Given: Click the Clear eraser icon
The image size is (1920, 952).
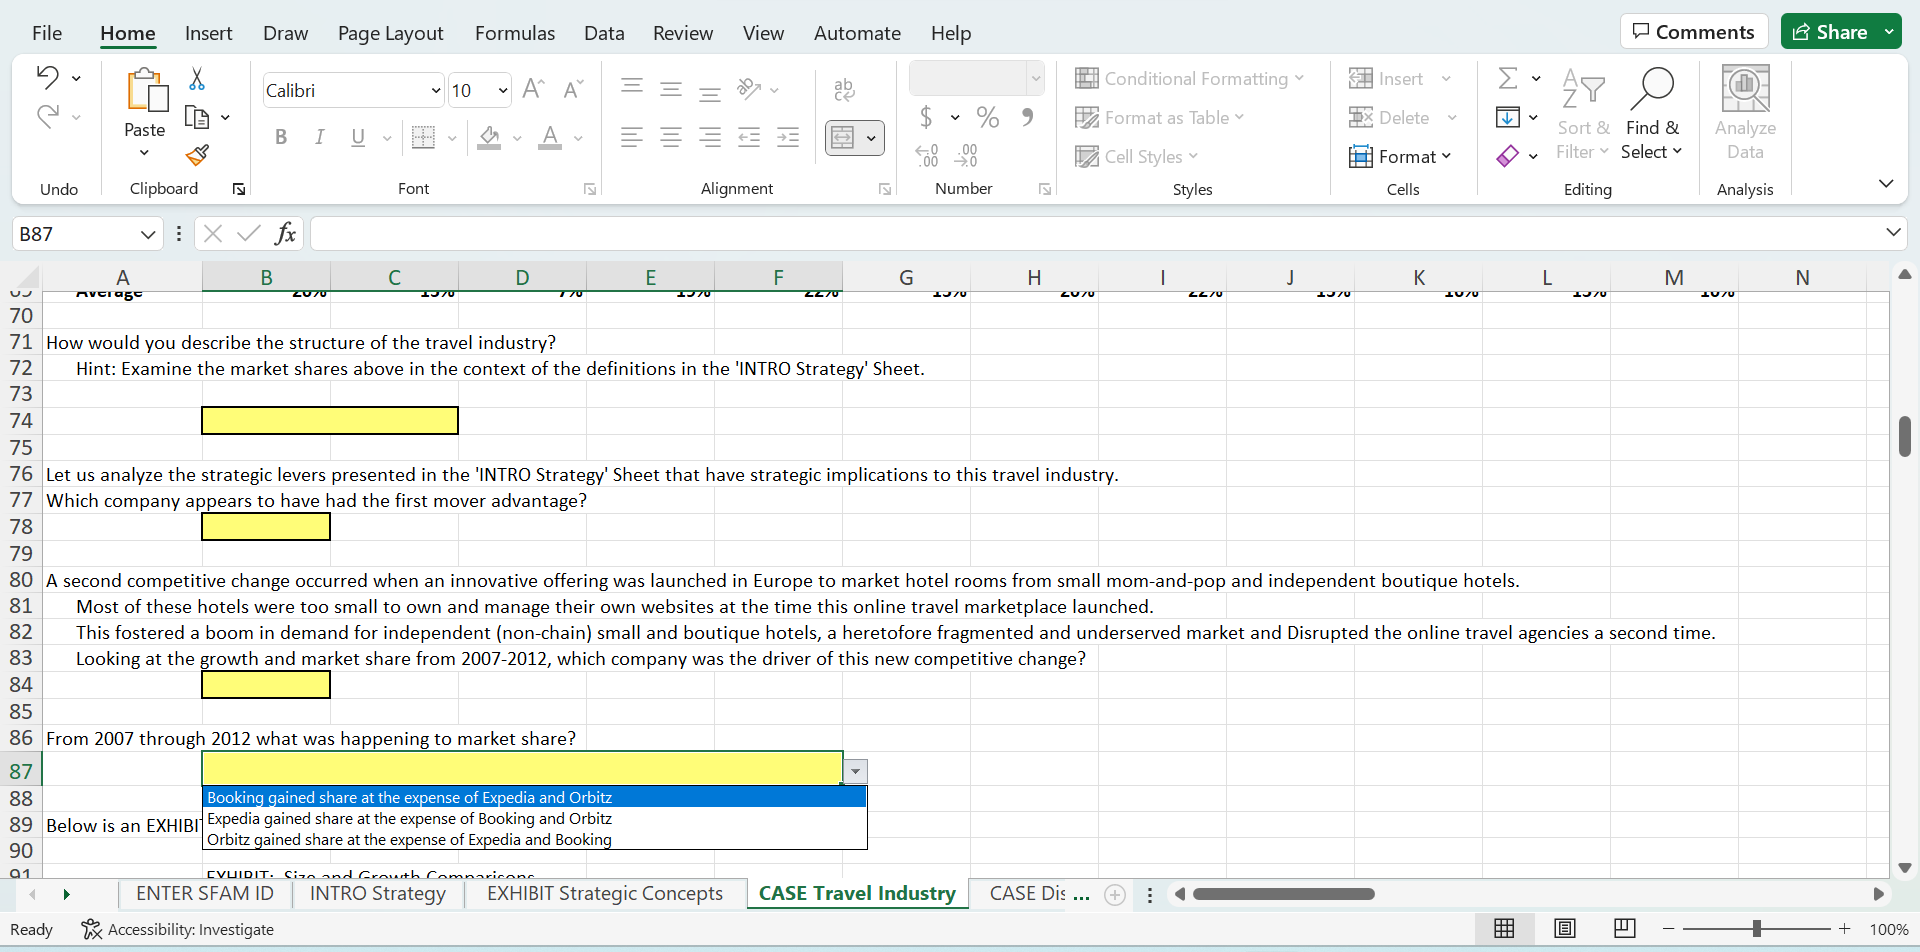Looking at the screenshot, I should (1507, 156).
